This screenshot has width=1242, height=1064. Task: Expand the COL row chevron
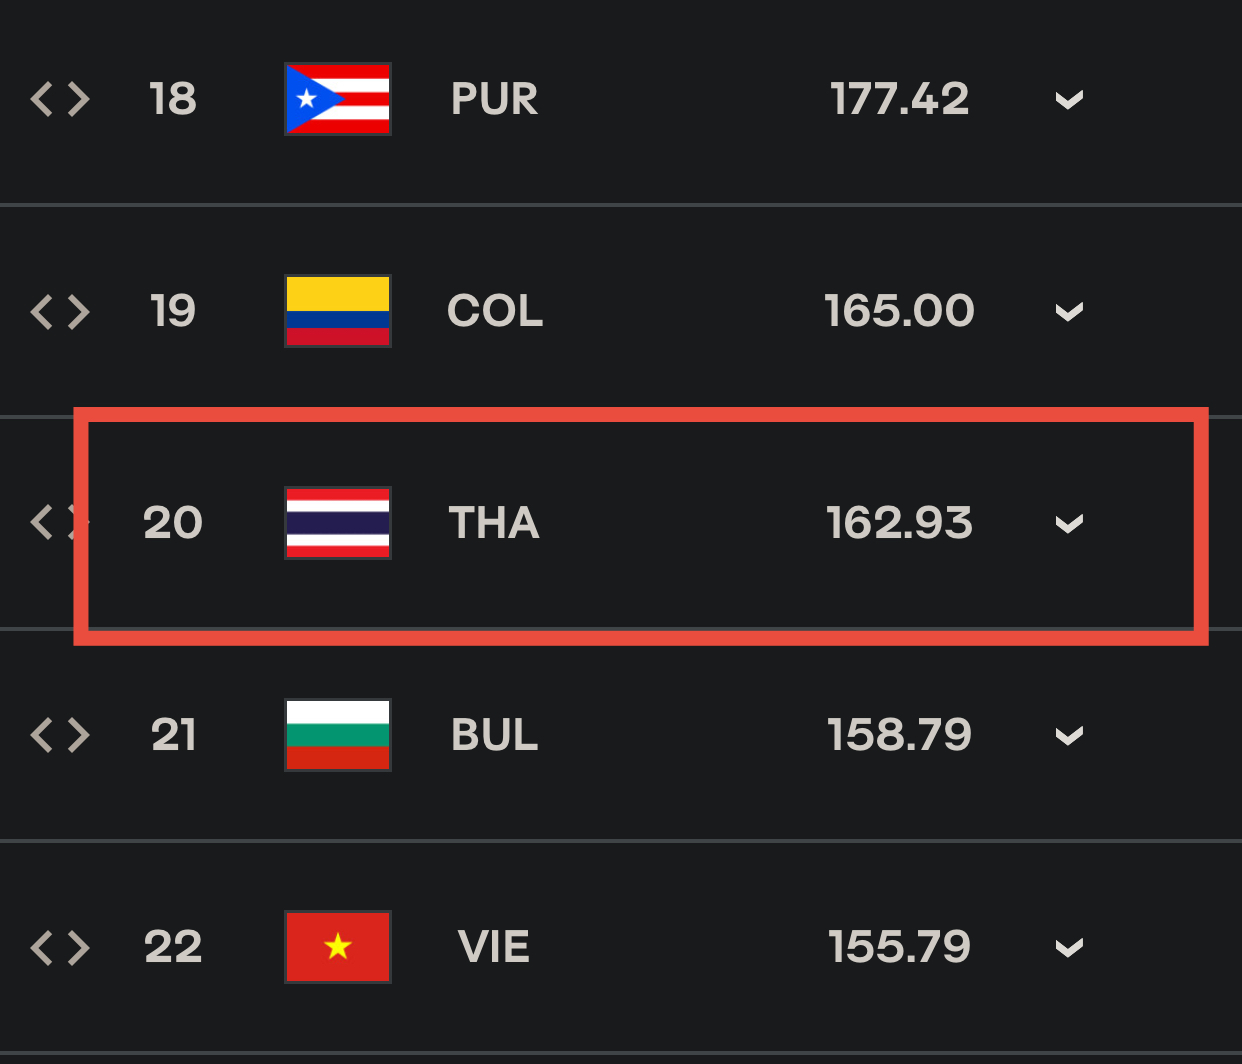click(x=1069, y=311)
